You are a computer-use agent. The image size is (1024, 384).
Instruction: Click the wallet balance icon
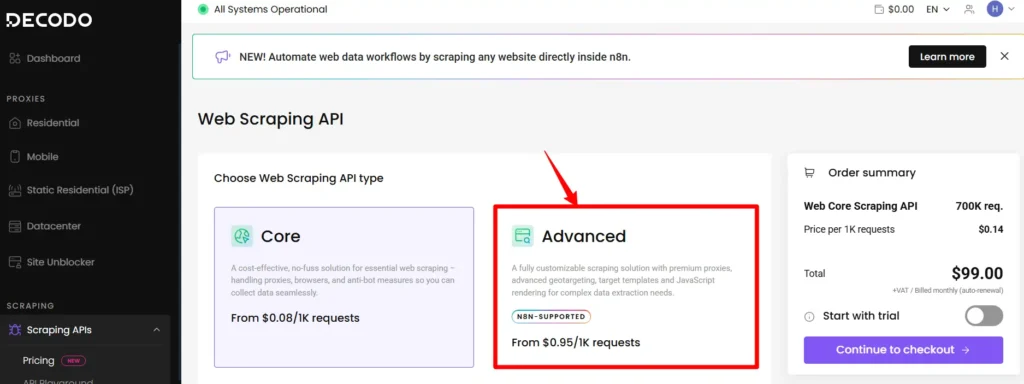point(879,9)
